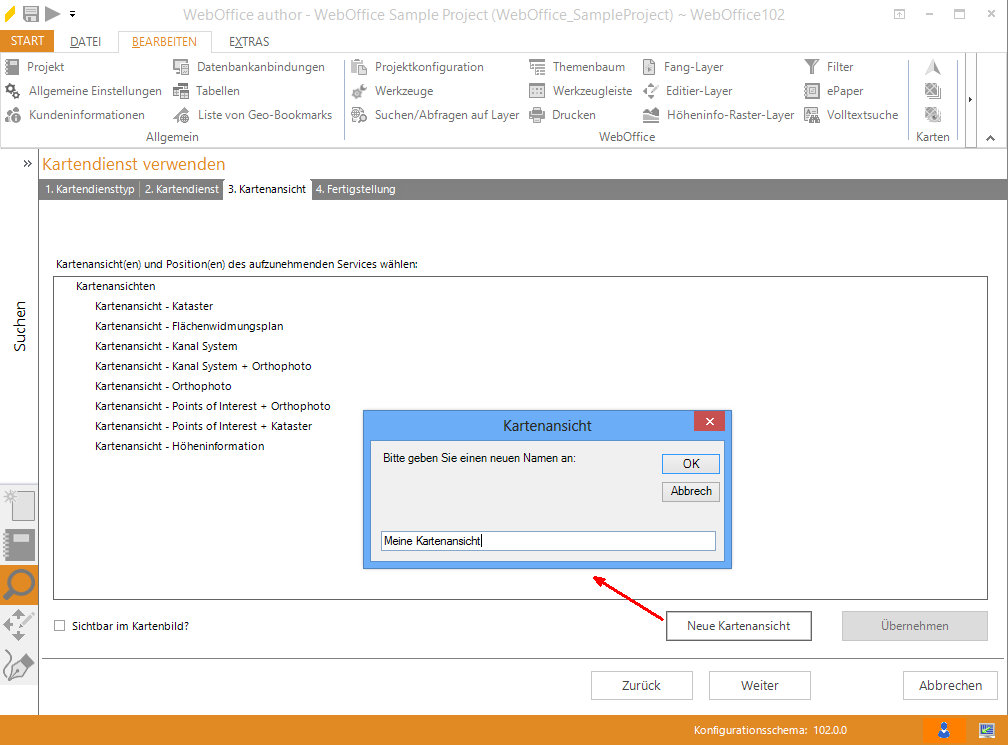Click the save icon in the title bar
This screenshot has width=1008, height=745.
pyautogui.click(x=30, y=14)
